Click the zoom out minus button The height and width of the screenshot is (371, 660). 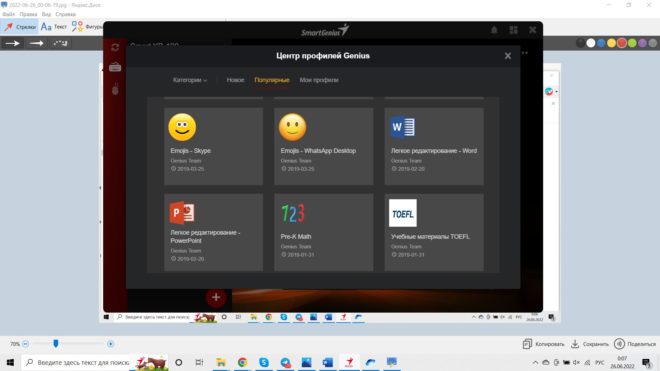[25, 344]
